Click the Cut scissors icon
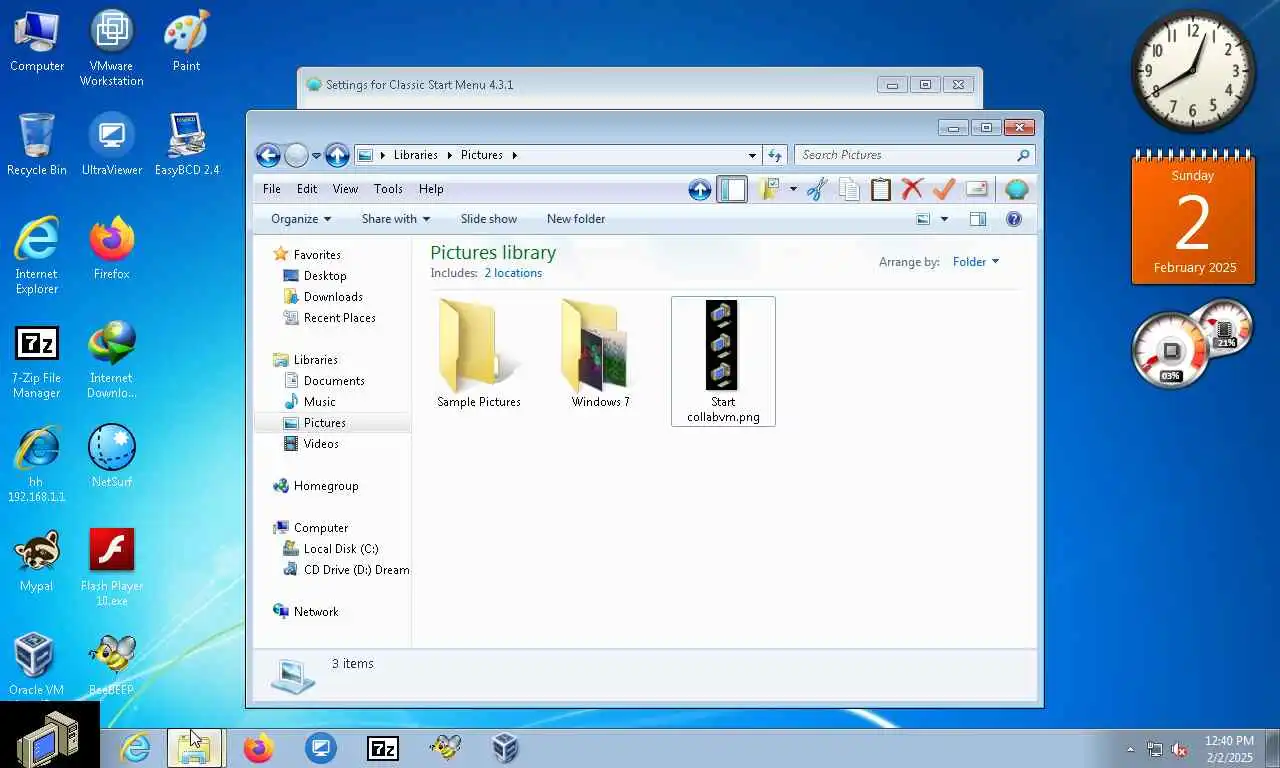The image size is (1280, 768). click(817, 189)
